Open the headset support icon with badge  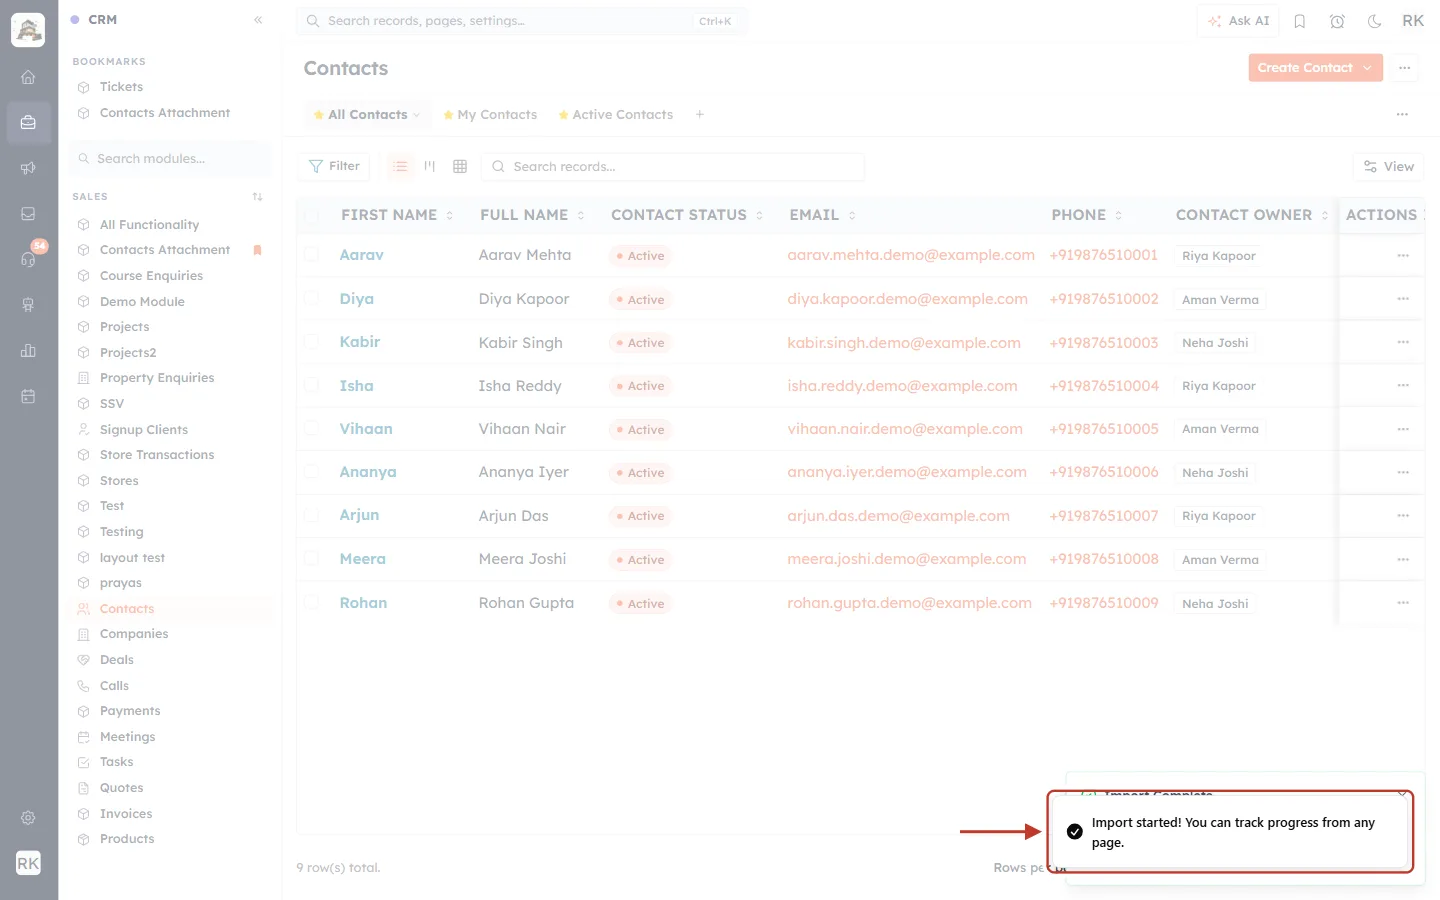[x=28, y=259]
